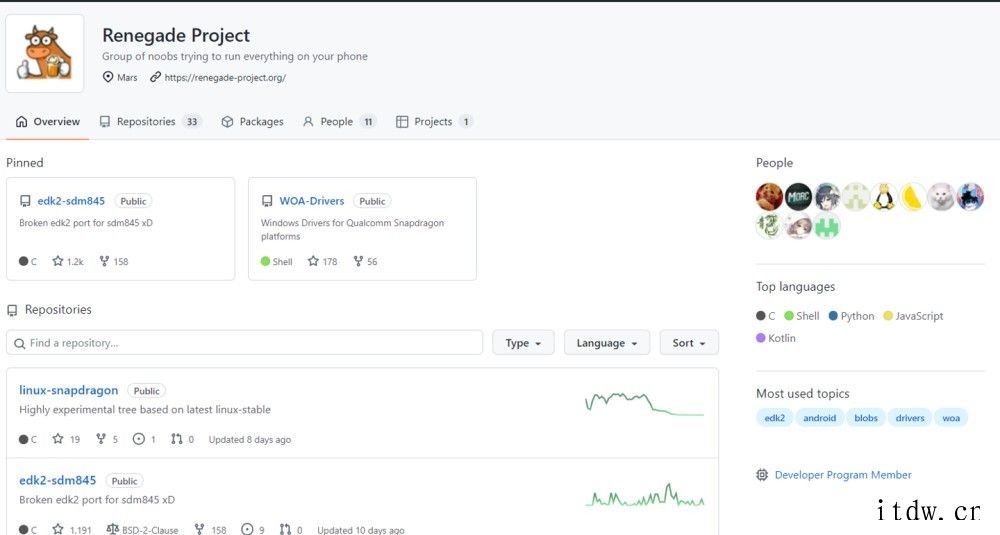Click the People sidebar heading
The width and height of the screenshot is (1000, 535).
pos(774,163)
